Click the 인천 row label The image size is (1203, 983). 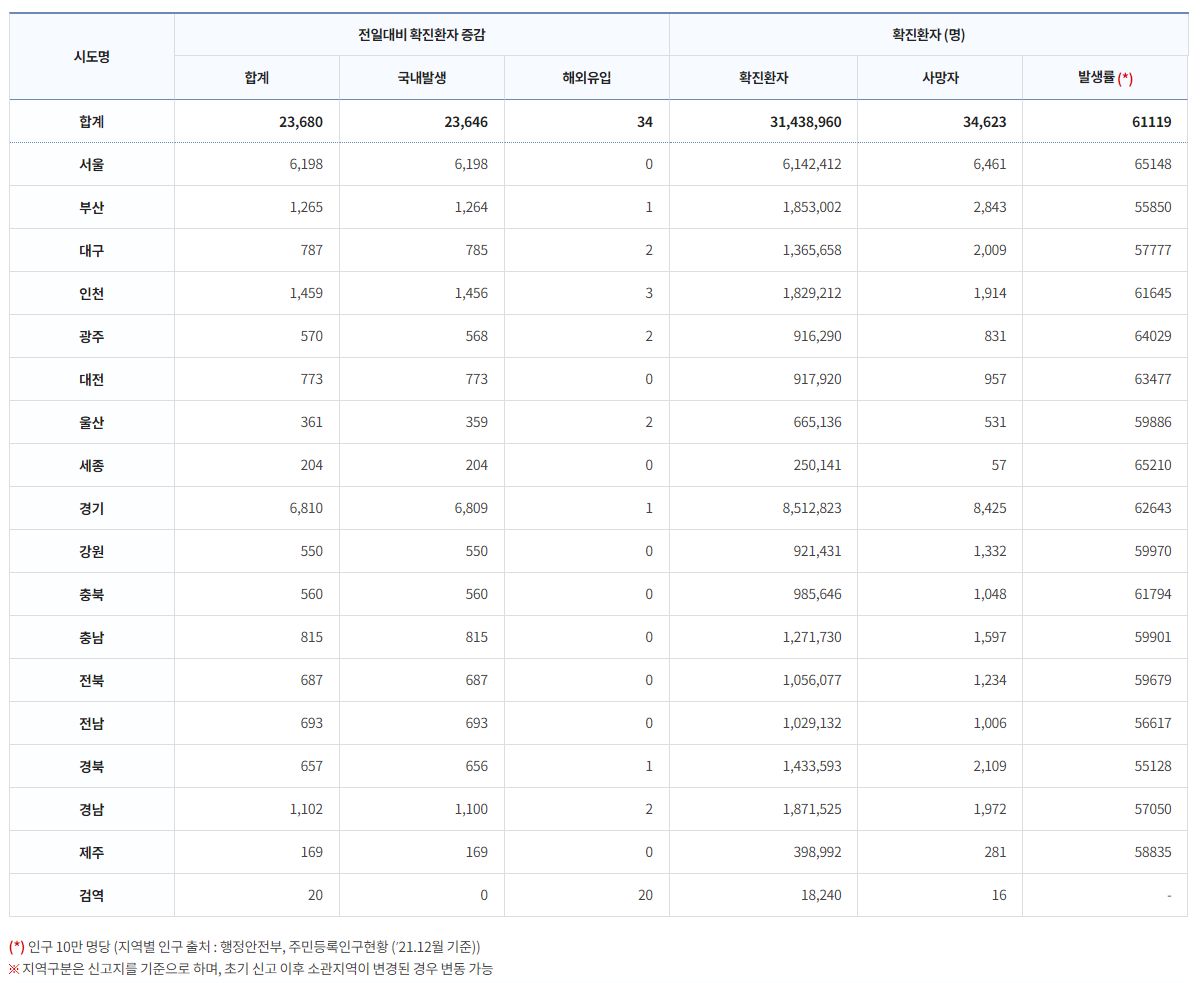click(x=92, y=293)
